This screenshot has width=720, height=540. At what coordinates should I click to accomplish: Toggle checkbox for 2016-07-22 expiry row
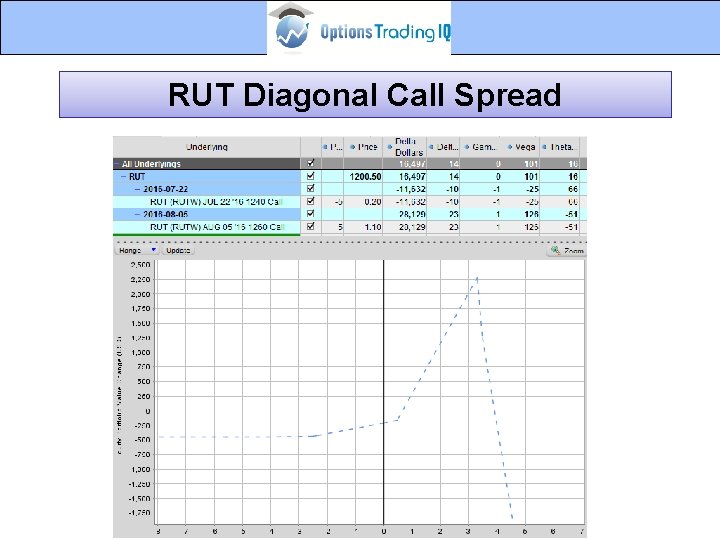[311, 188]
